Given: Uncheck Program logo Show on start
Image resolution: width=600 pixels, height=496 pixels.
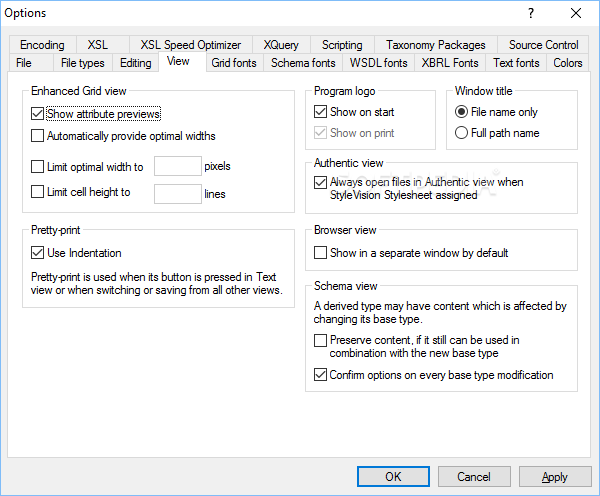Looking at the screenshot, I should (x=320, y=112).
